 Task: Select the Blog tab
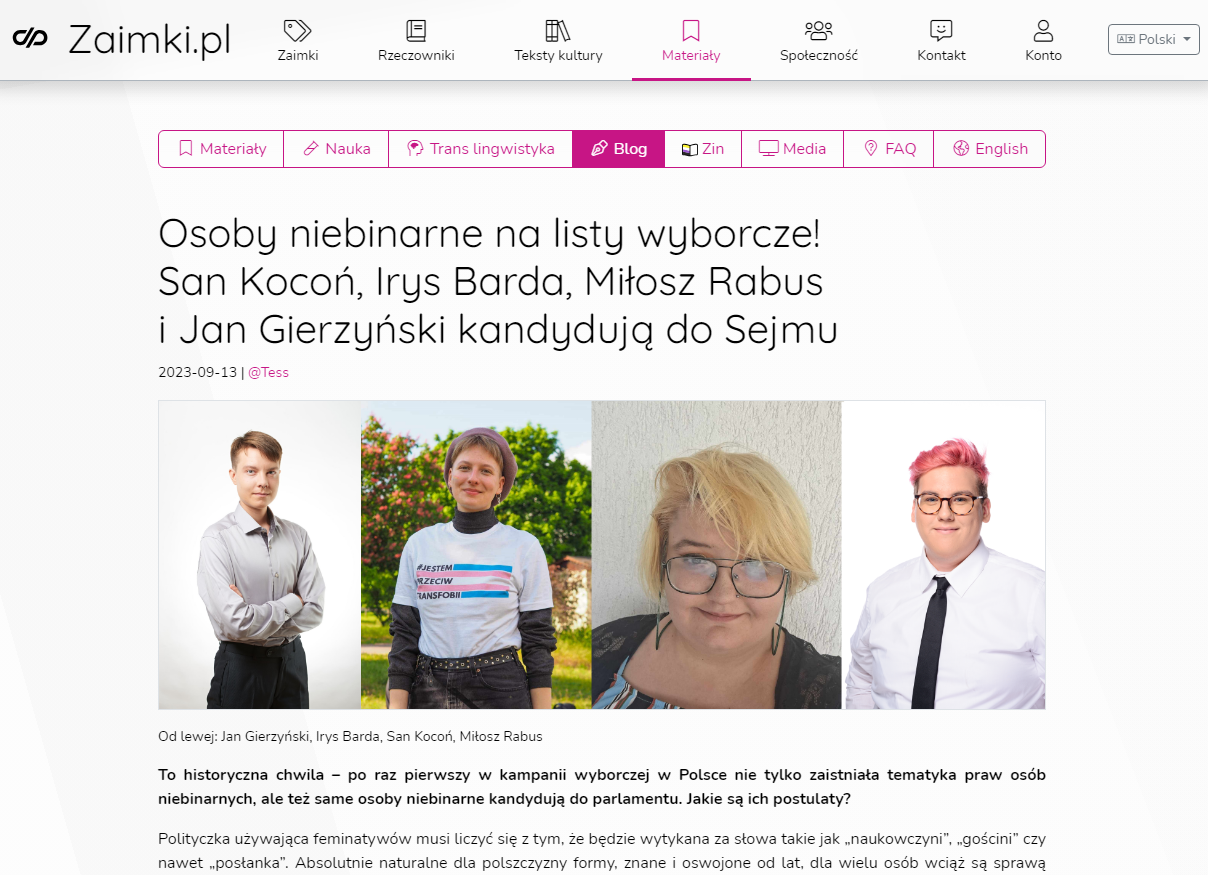(x=618, y=149)
